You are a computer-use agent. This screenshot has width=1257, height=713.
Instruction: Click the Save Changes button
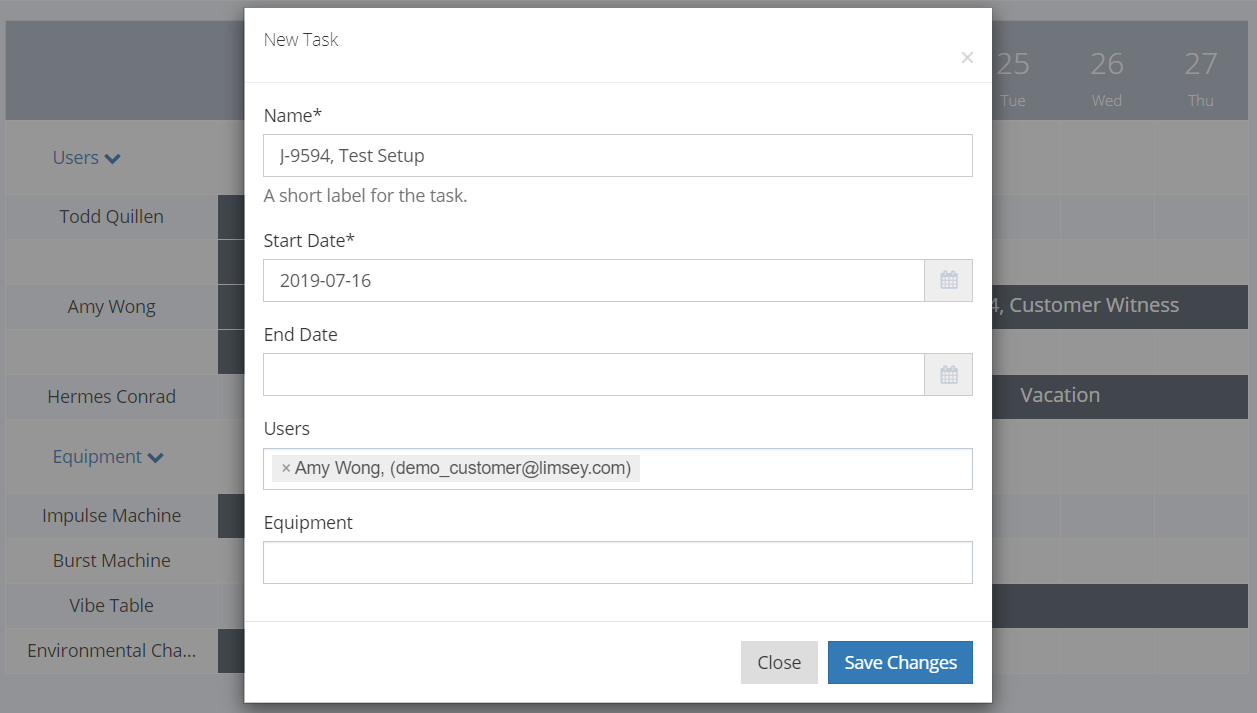(900, 662)
